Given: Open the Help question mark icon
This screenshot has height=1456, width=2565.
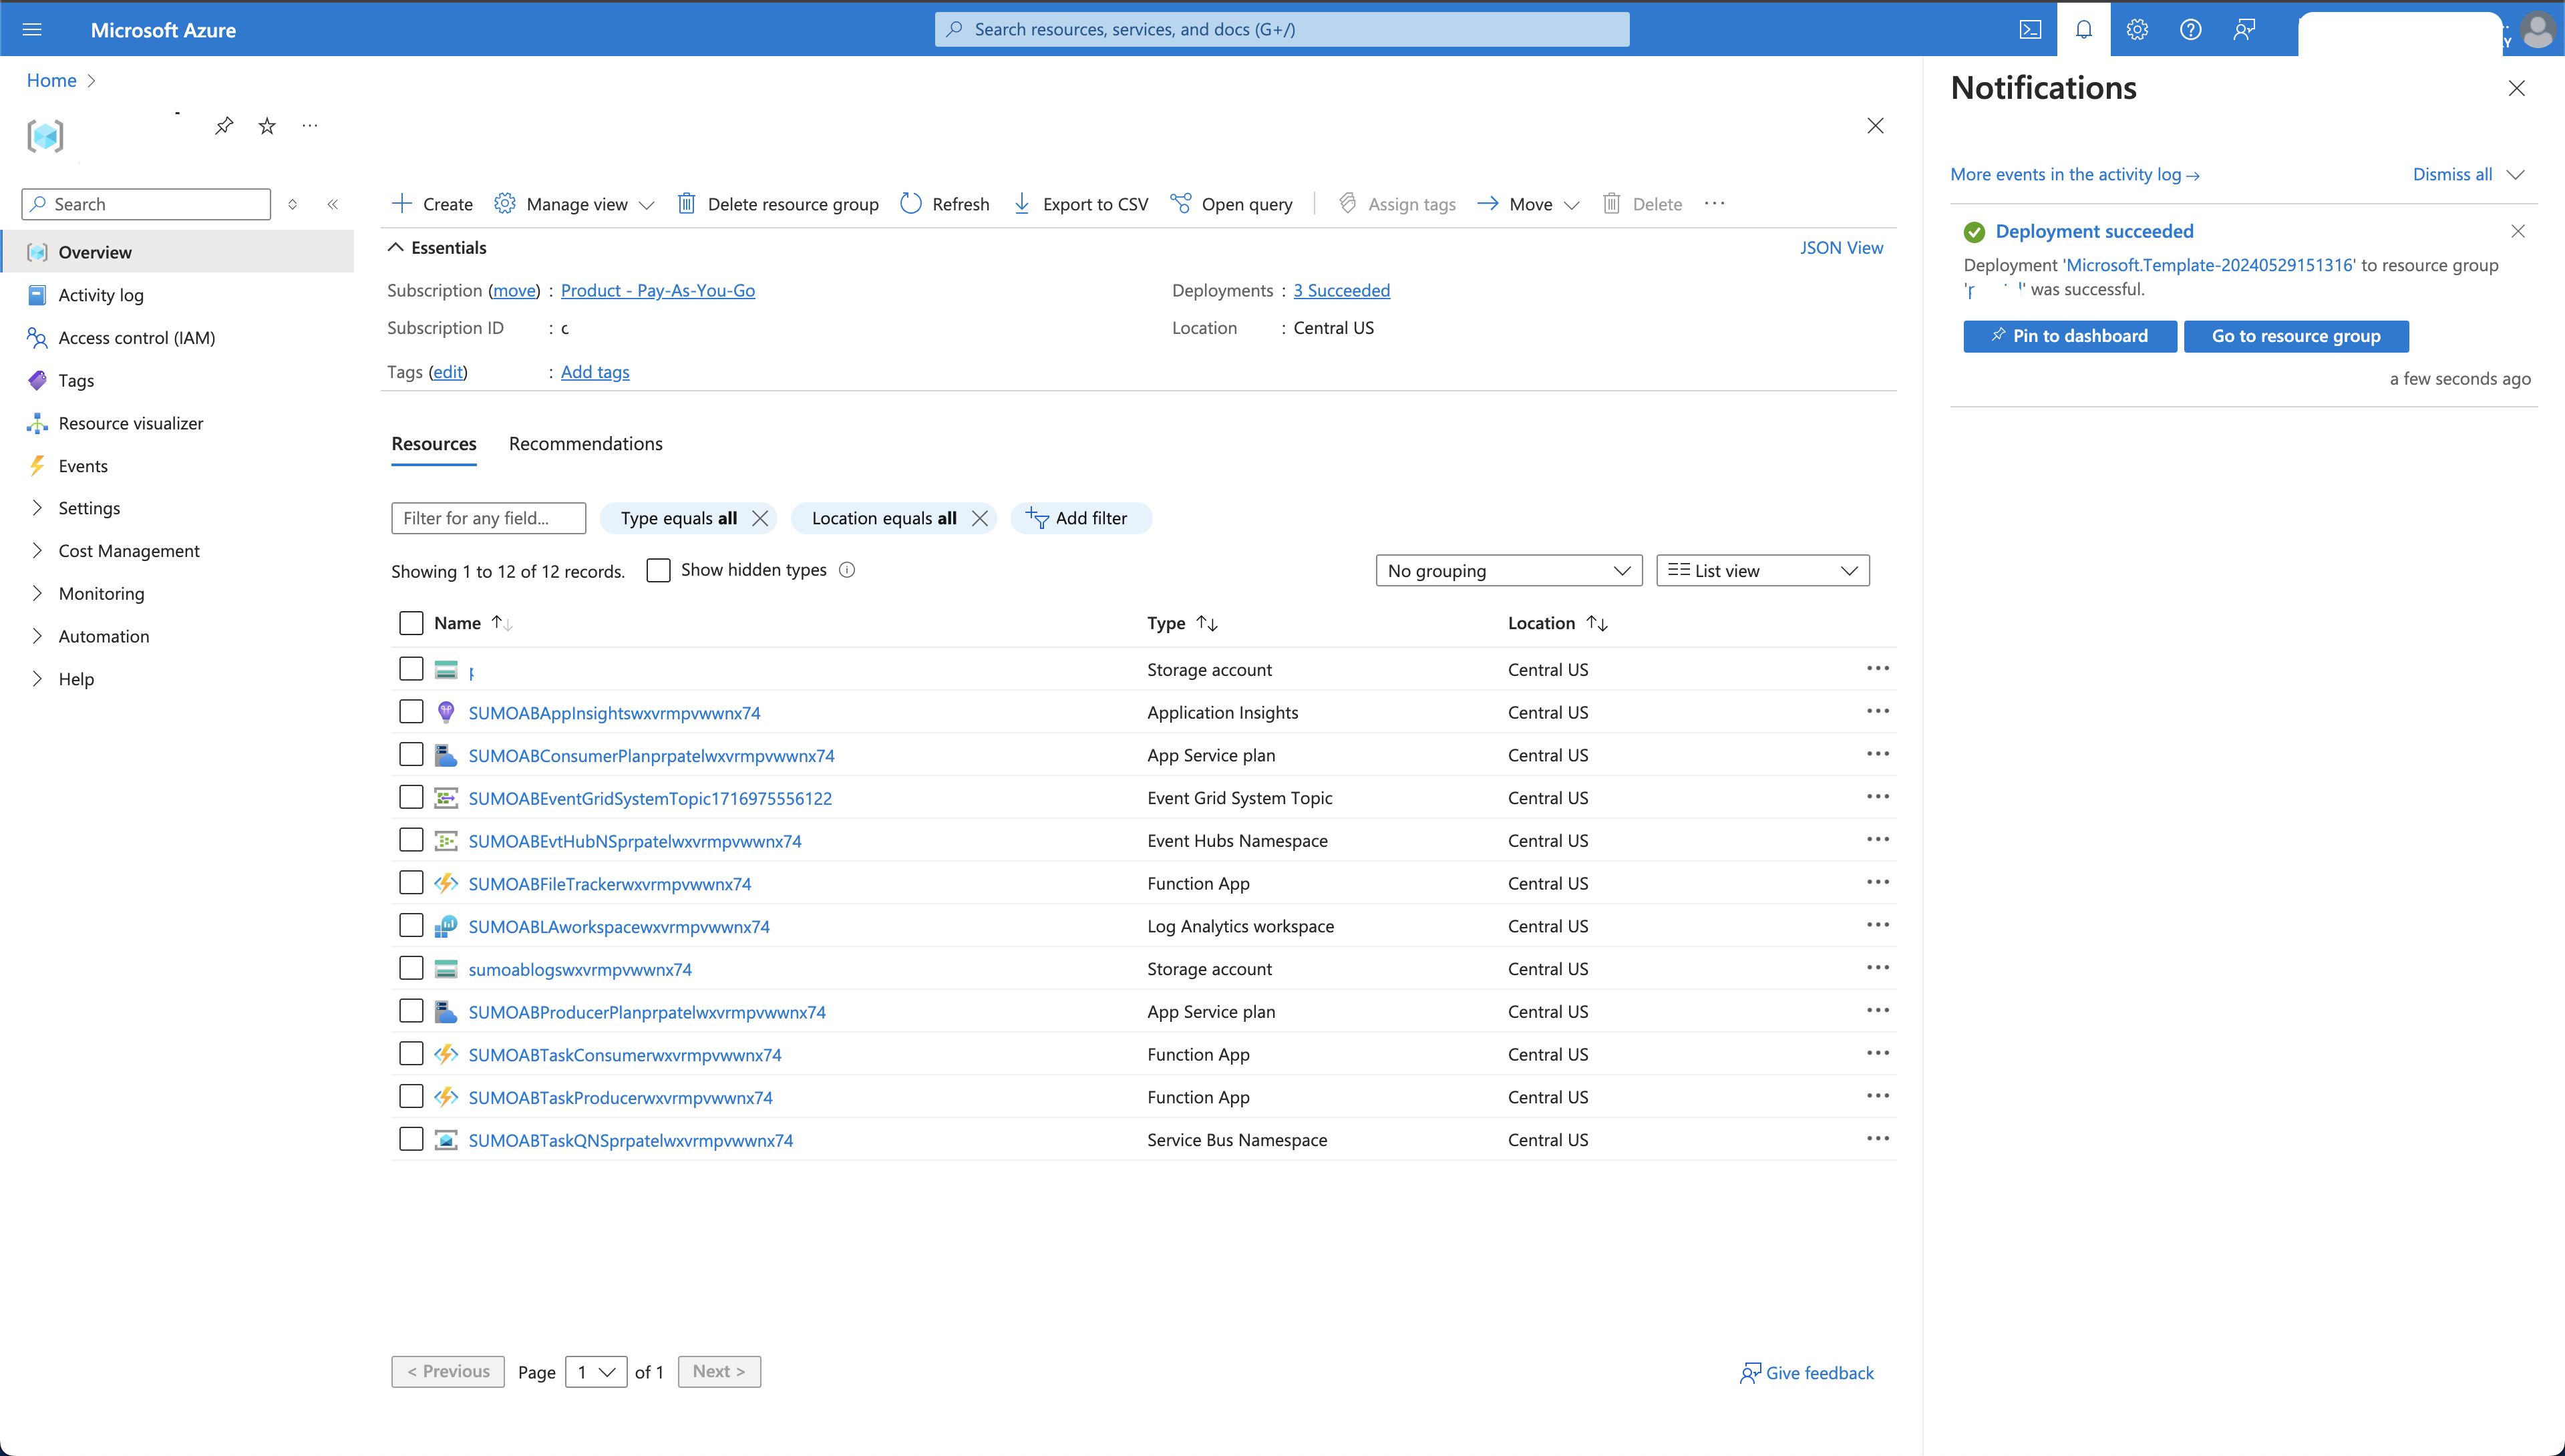Looking at the screenshot, I should pos(2191,29).
